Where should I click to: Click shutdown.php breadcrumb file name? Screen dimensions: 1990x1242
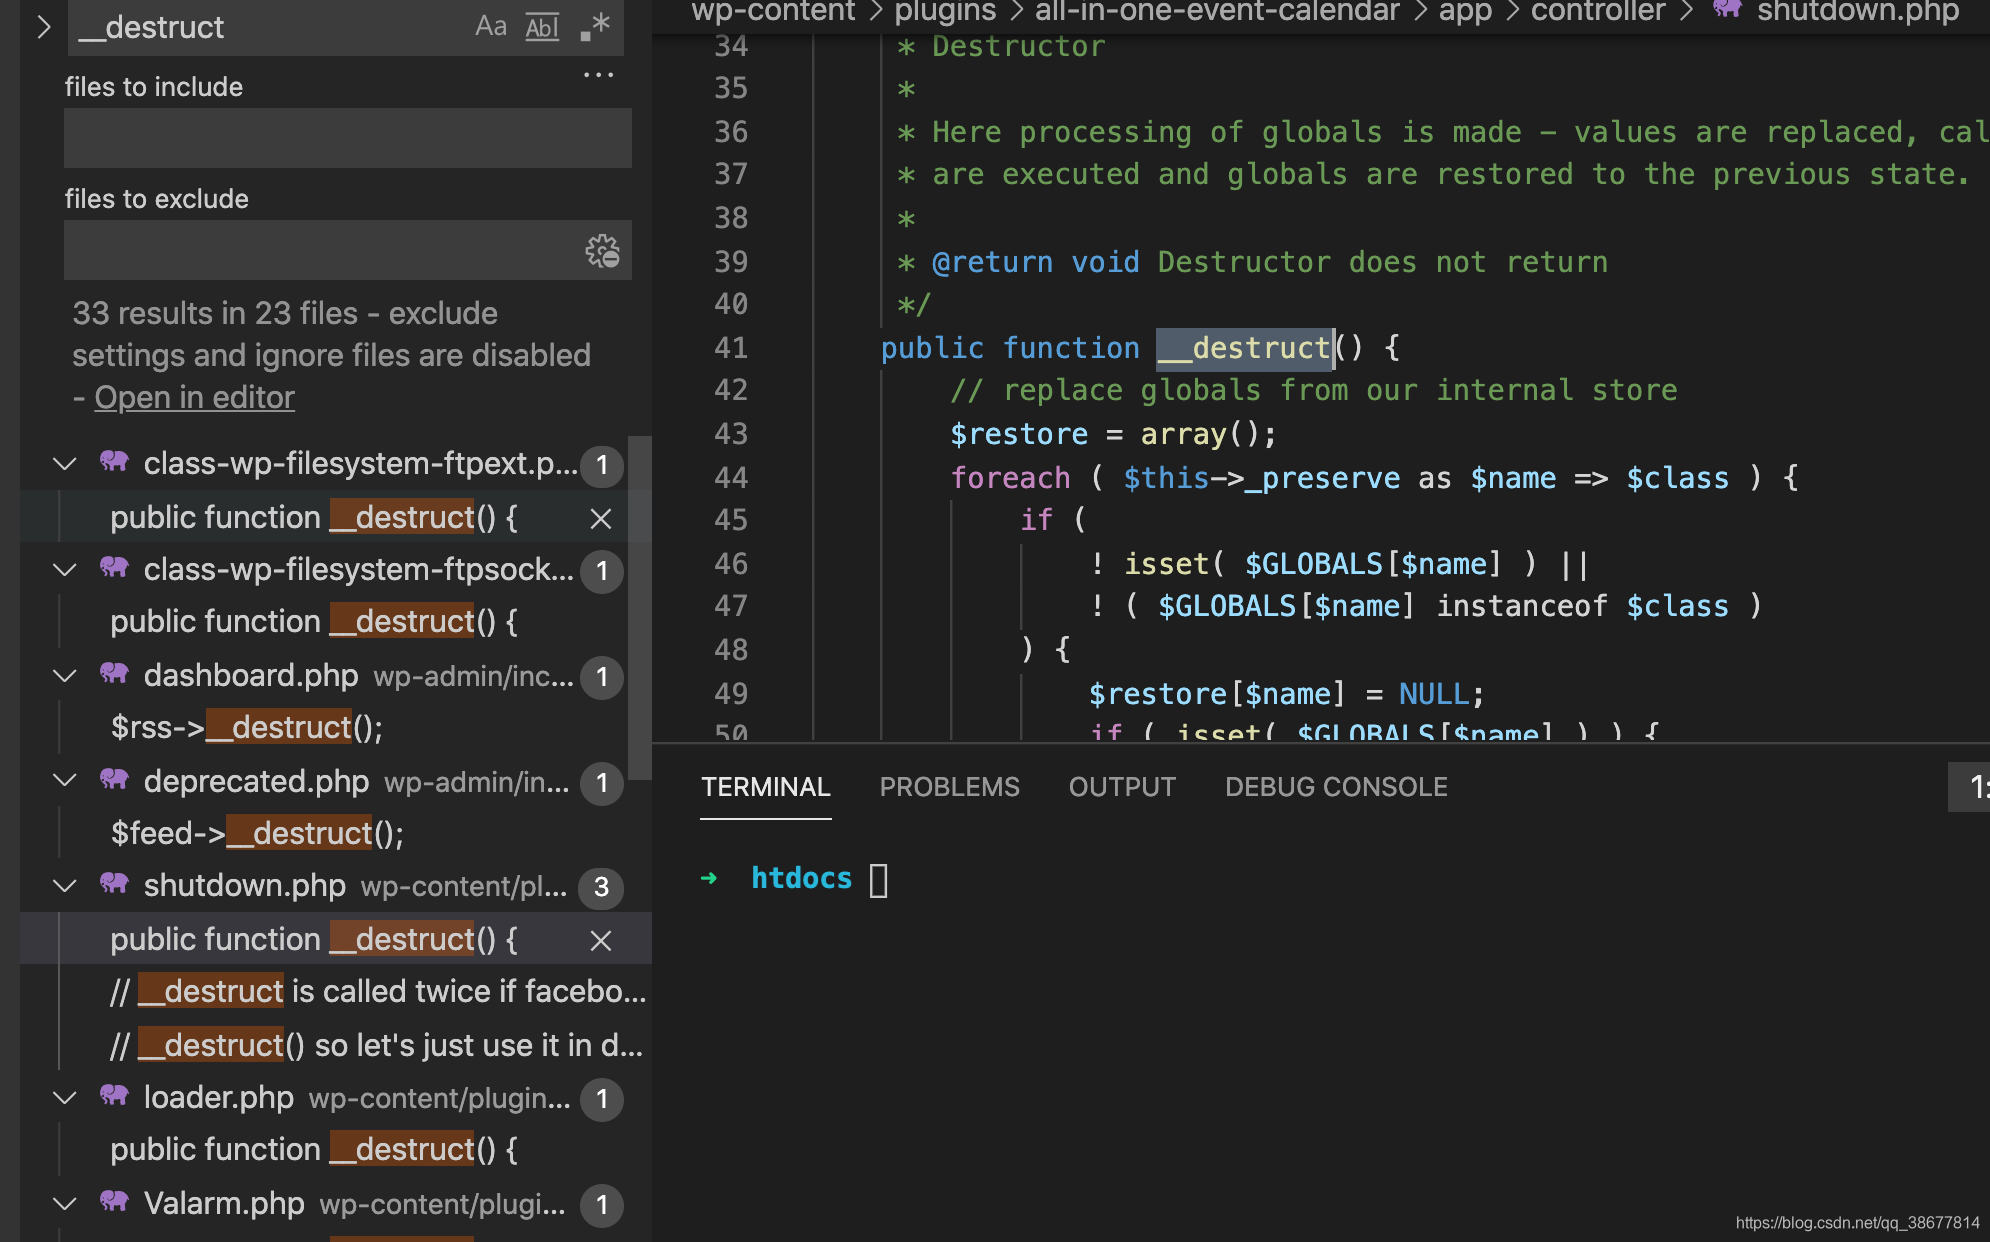tap(1858, 11)
